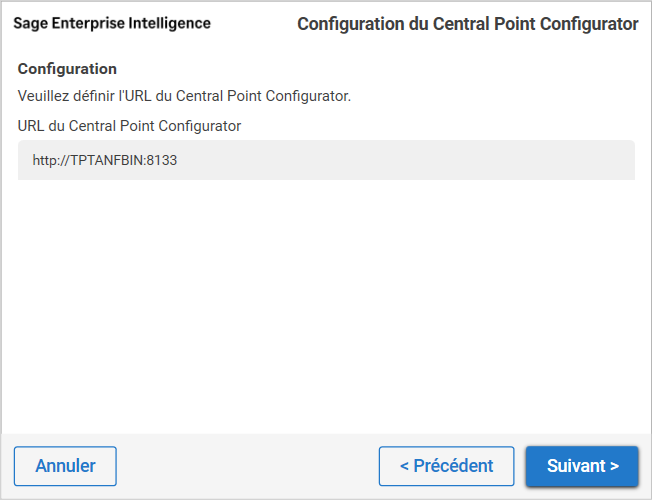This screenshot has height=500, width=652.
Task: Click the Sage Enterprise Intelligence title
Action: click(x=112, y=23)
